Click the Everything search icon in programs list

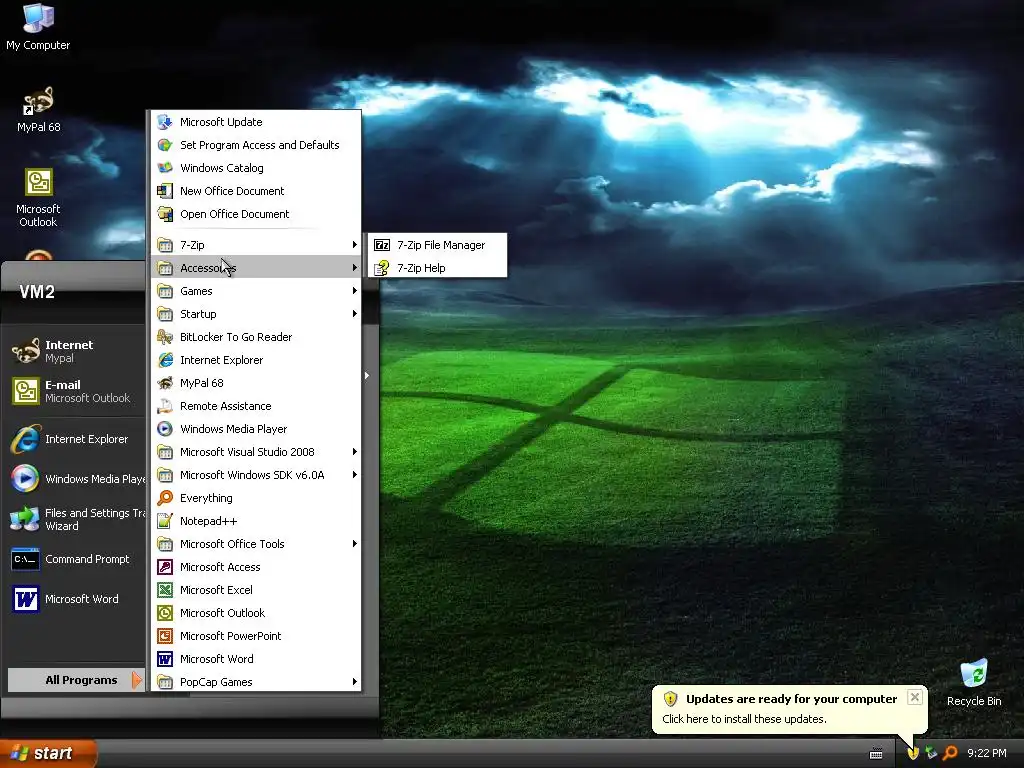pos(165,498)
